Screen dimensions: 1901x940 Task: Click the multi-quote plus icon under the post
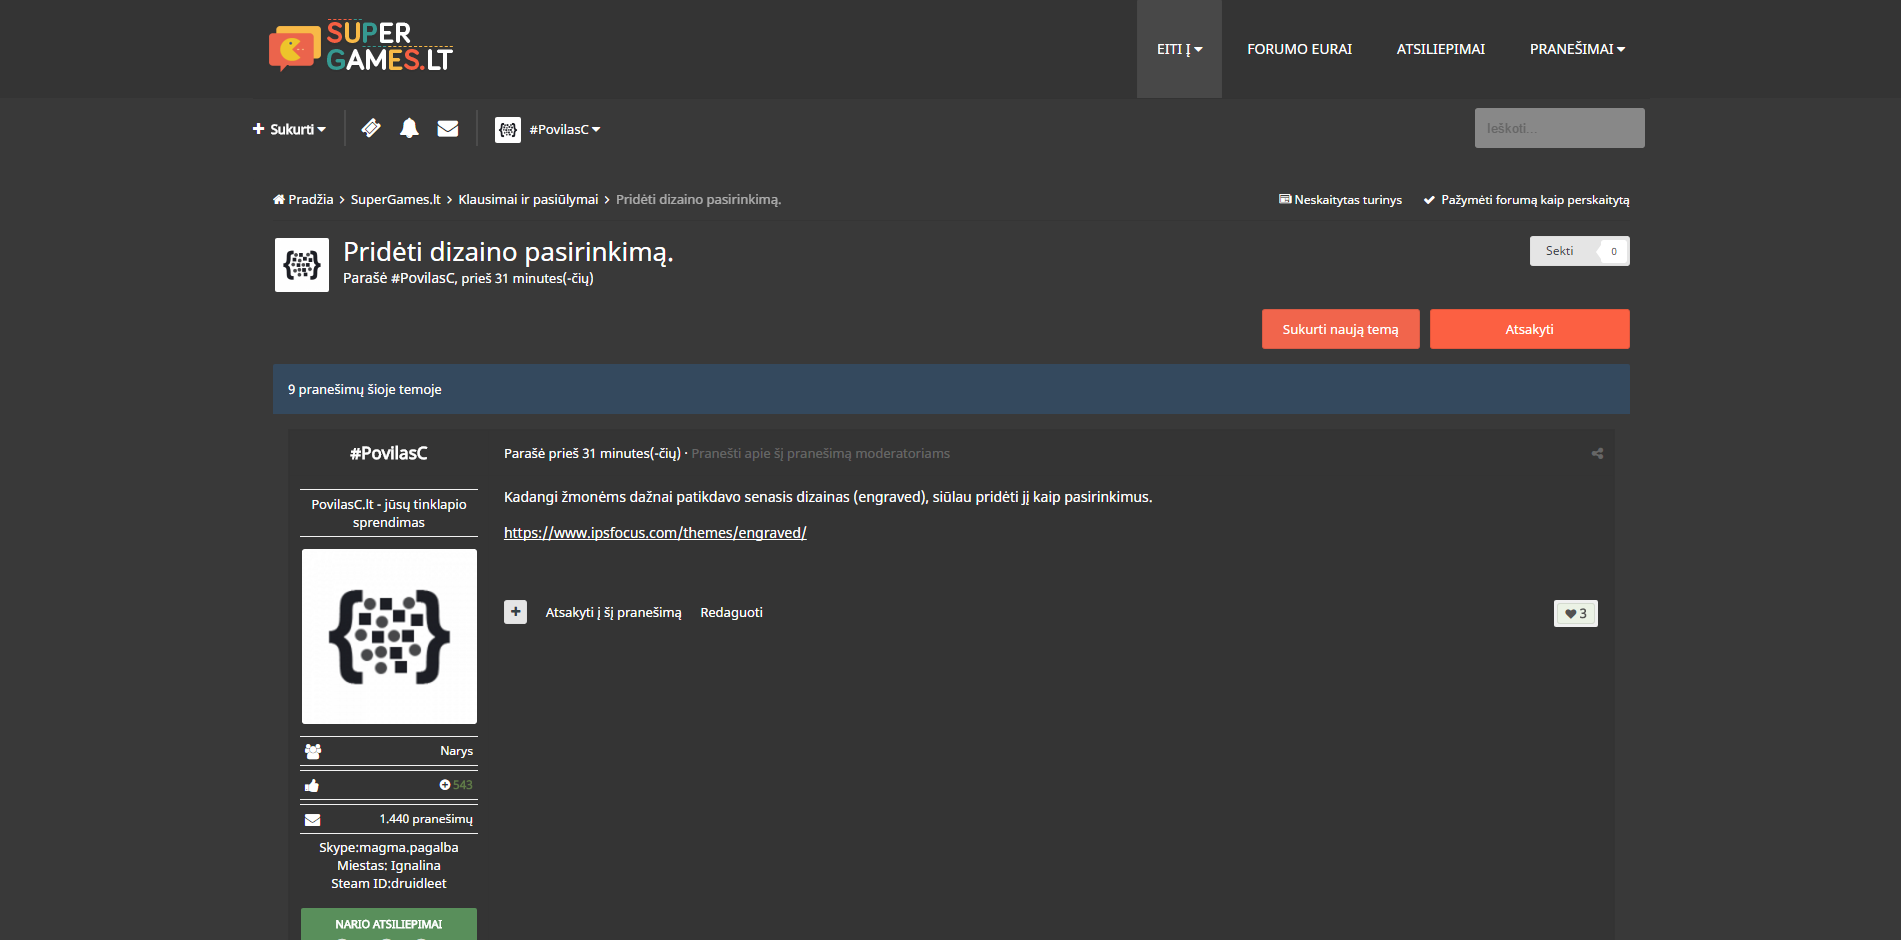click(515, 612)
